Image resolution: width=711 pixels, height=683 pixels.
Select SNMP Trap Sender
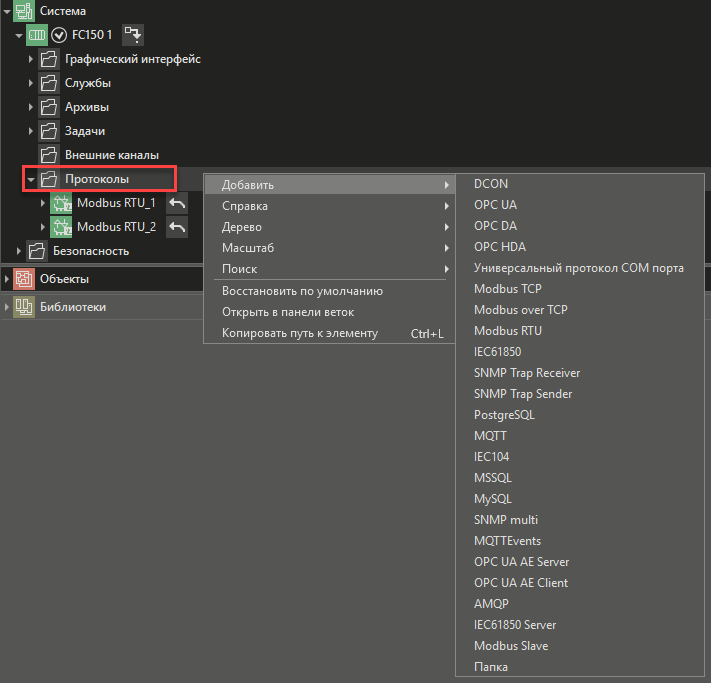(580, 394)
